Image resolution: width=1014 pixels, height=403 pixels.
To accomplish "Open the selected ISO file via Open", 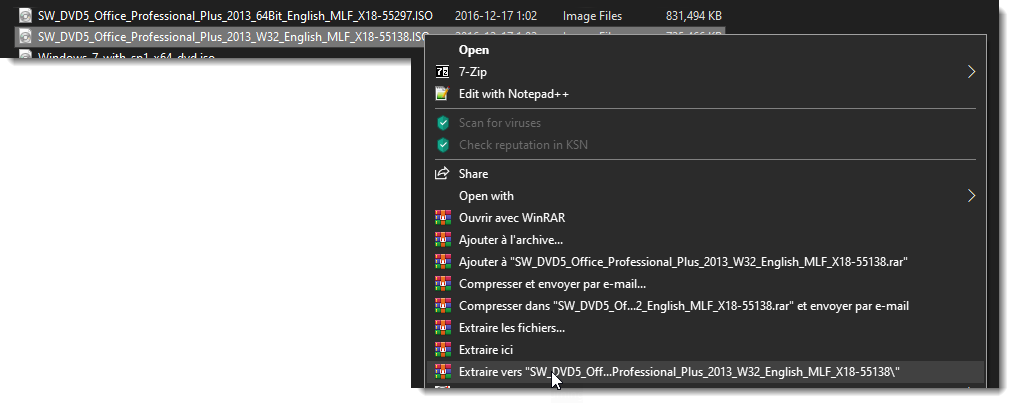I will (x=473, y=50).
